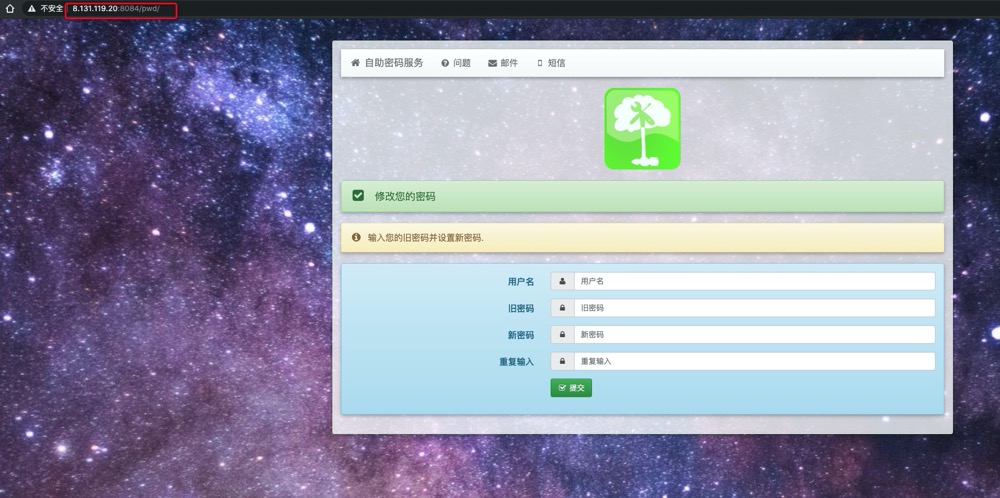This screenshot has height=498, width=1000.
Task: Focus the 旧密码 input field
Action: [754, 308]
